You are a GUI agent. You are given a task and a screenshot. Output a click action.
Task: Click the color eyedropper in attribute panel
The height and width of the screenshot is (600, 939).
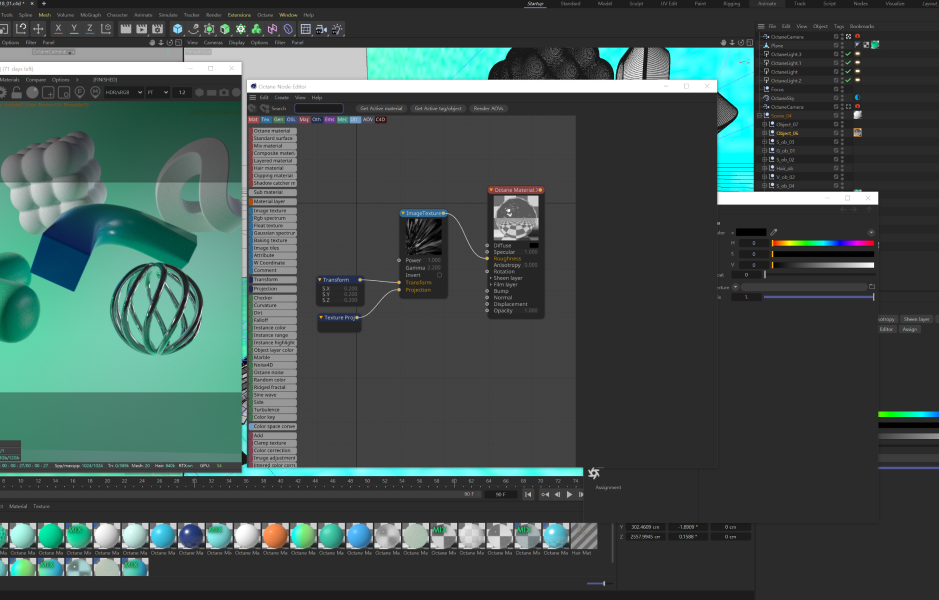pyautogui.click(x=774, y=232)
